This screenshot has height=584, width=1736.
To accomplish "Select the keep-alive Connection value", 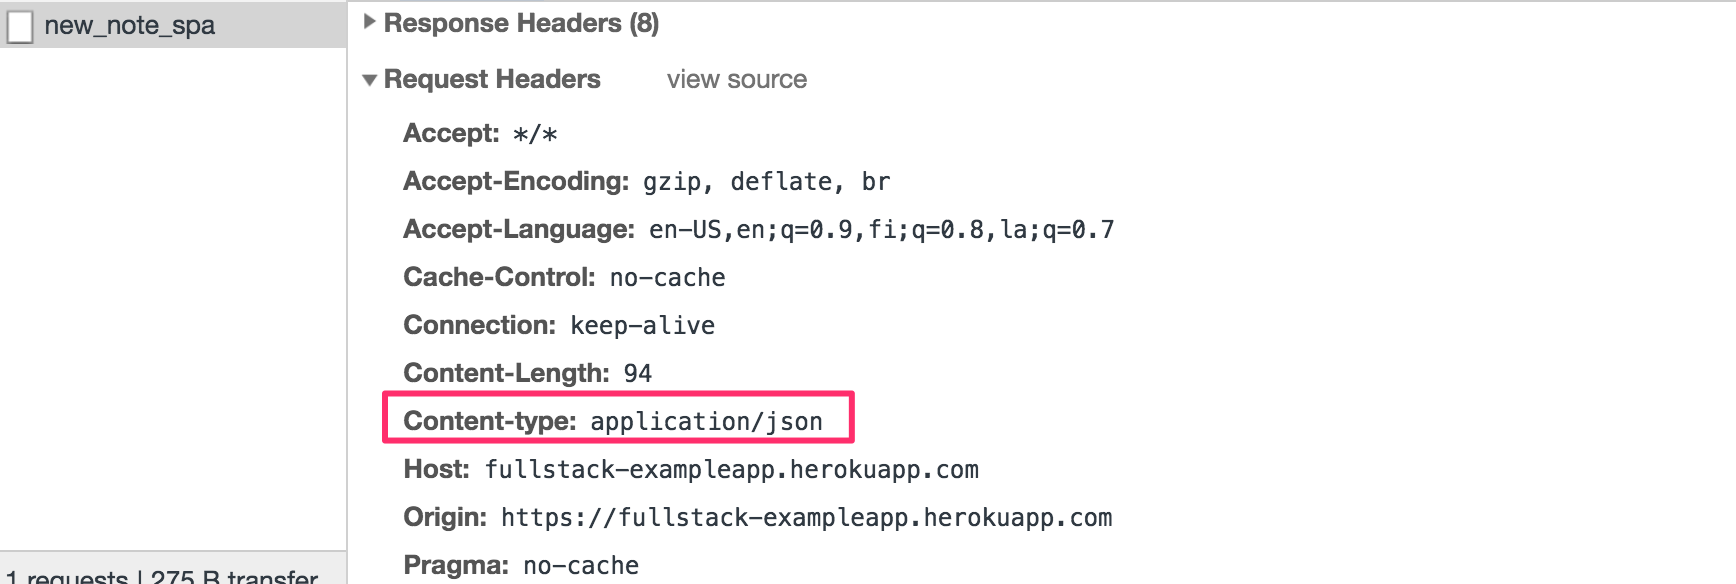I will pos(642,326).
